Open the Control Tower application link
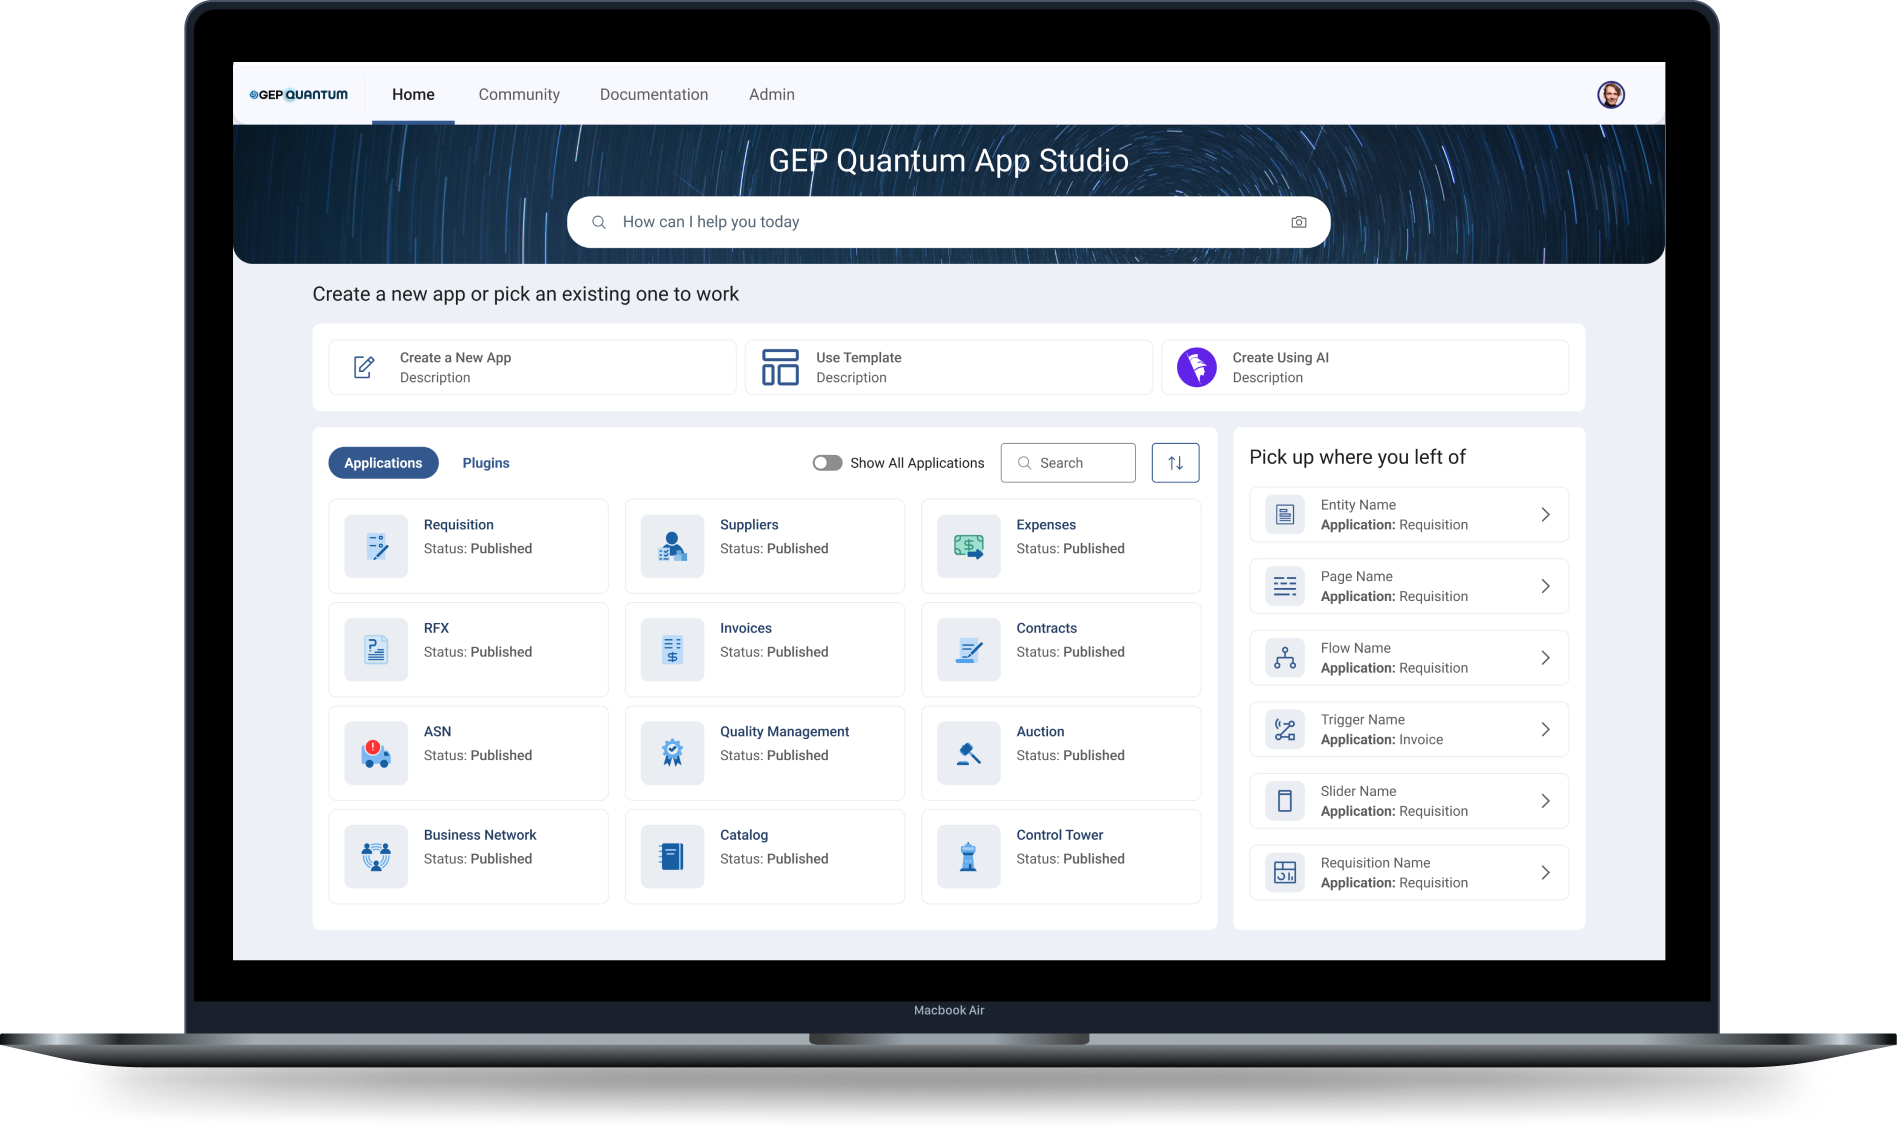The height and width of the screenshot is (1132, 1897). [x=1059, y=835]
